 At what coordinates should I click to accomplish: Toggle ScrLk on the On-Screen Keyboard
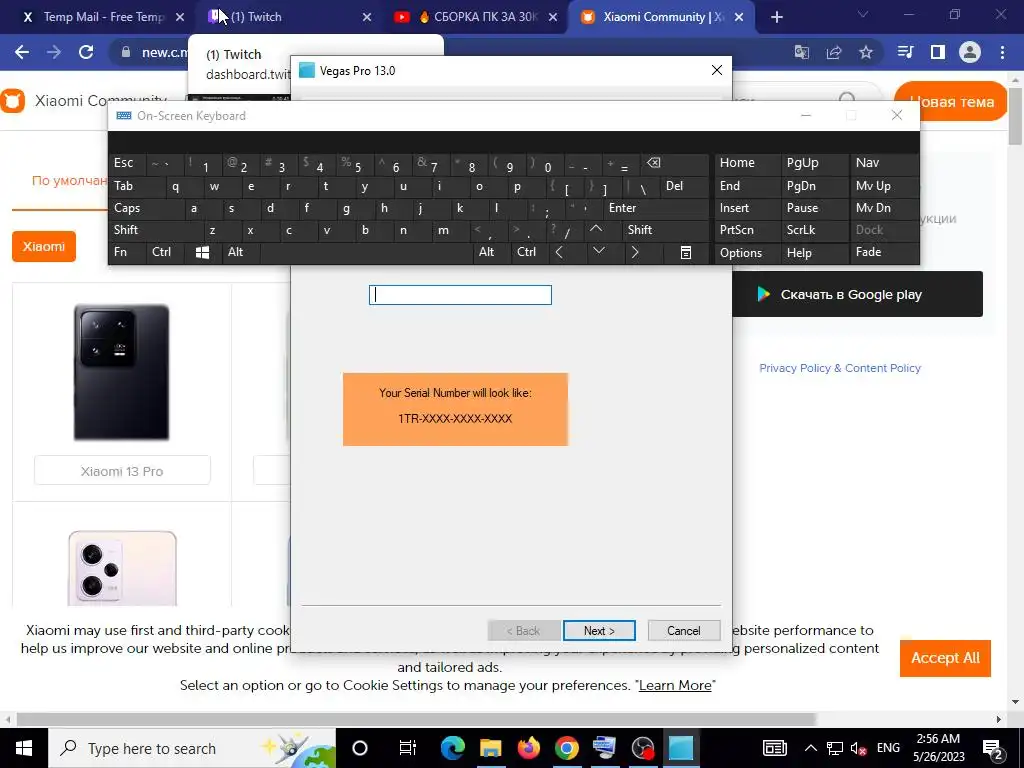[815, 230]
